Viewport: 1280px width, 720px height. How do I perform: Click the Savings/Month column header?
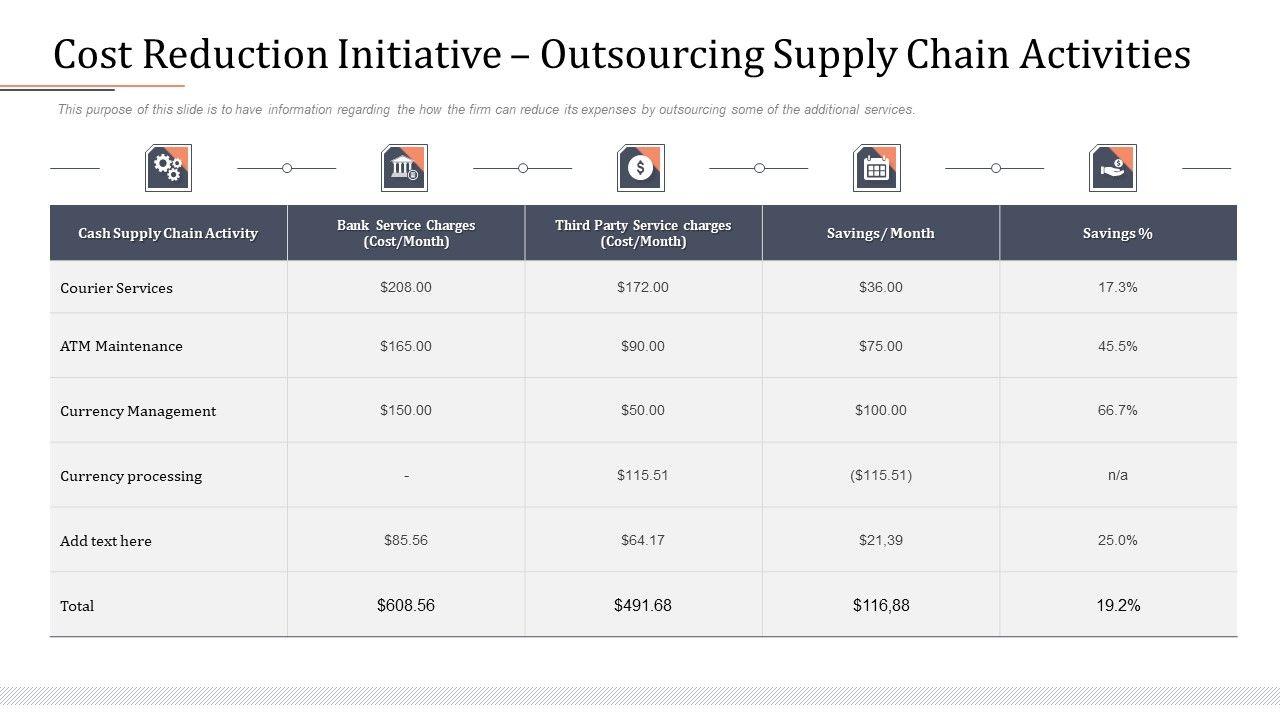(880, 233)
